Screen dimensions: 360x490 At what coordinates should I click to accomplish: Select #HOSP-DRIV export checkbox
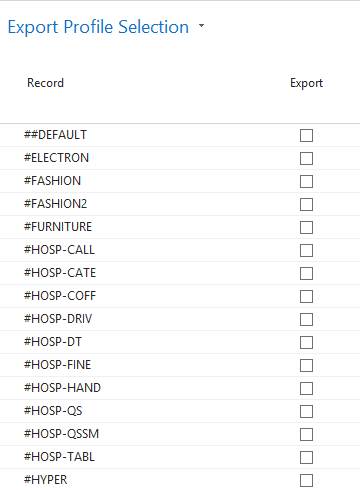(x=306, y=319)
